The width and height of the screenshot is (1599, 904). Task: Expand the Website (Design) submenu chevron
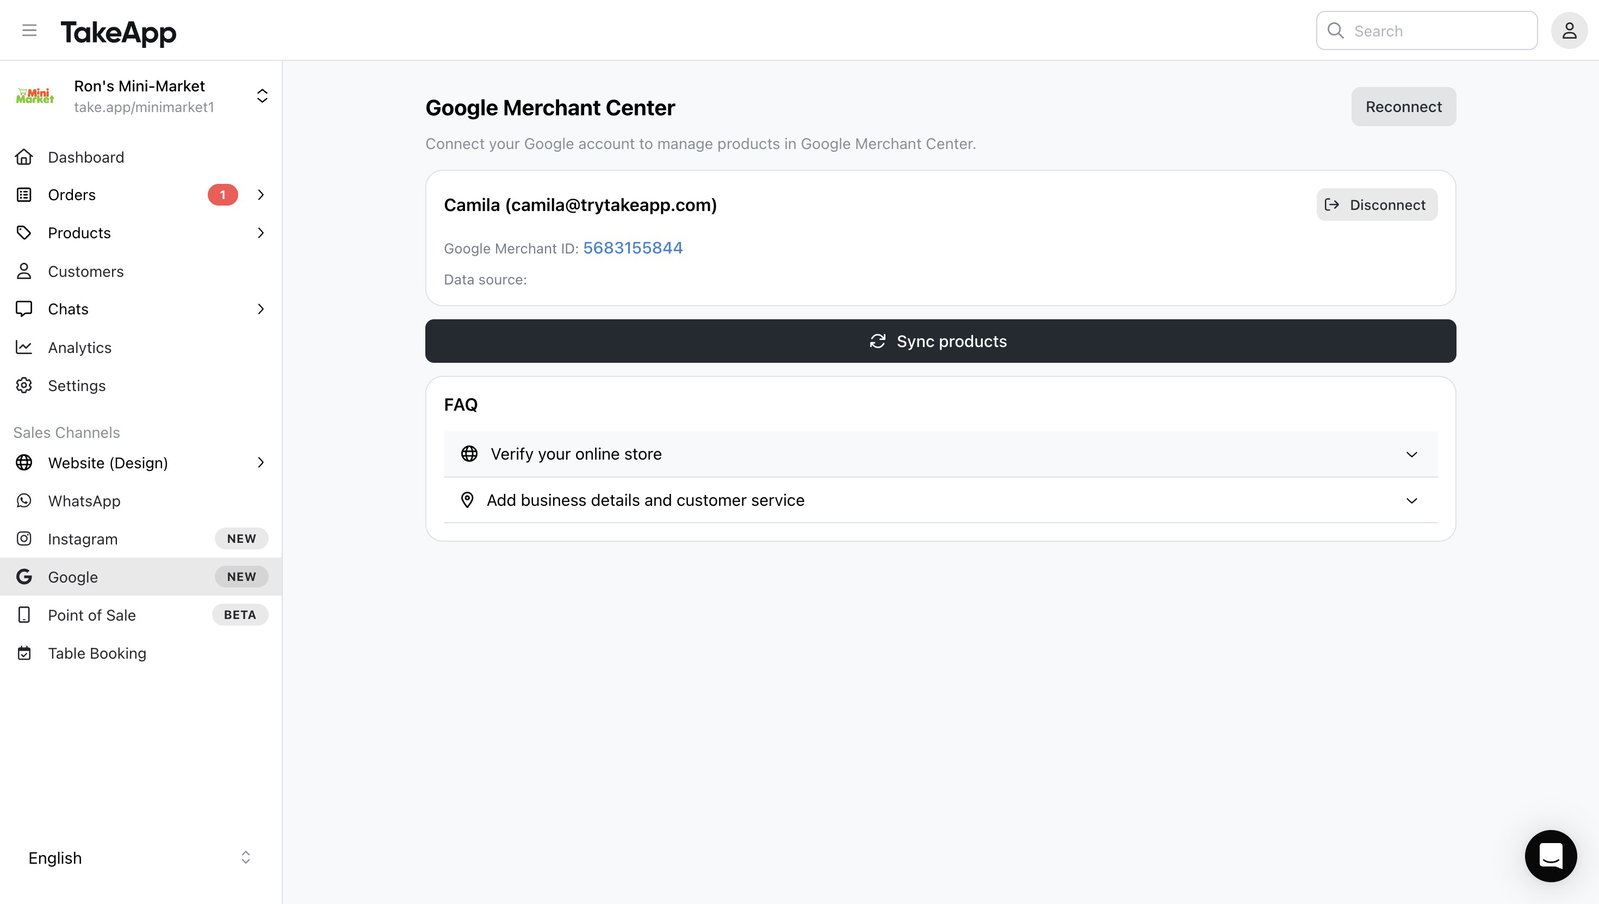[x=261, y=462]
